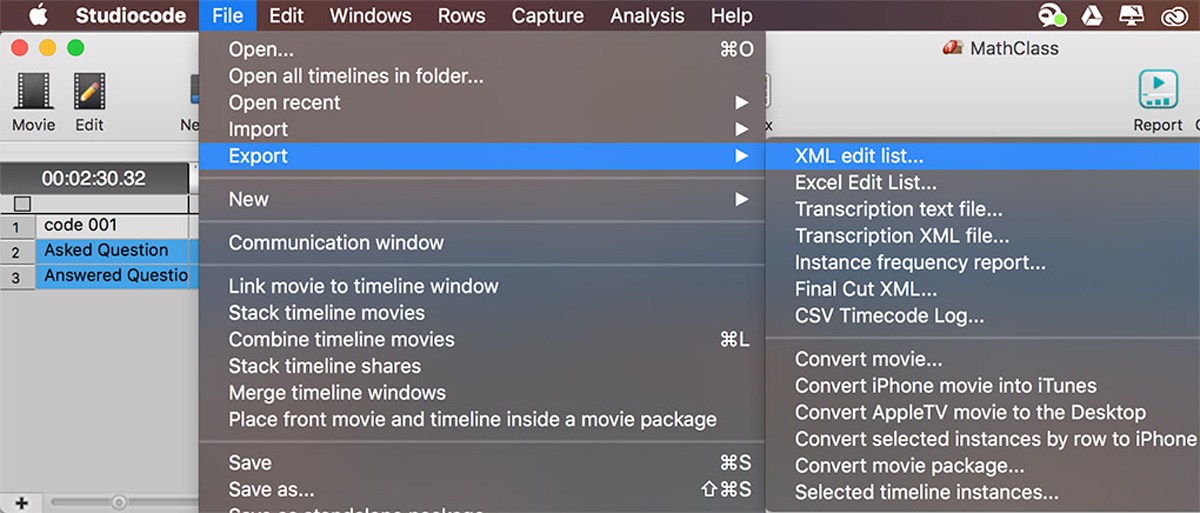Choose Stack timeline shares
Screen dimensions: 1200x513
coord(482,366)
